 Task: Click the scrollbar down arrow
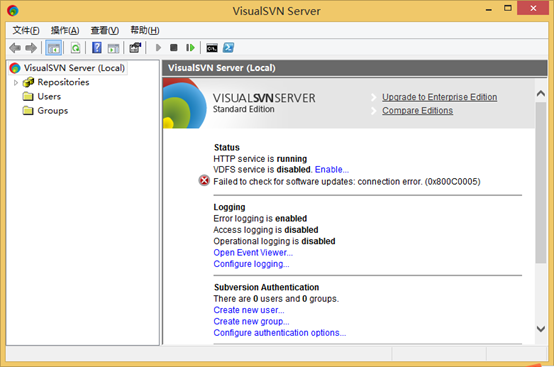(x=541, y=329)
